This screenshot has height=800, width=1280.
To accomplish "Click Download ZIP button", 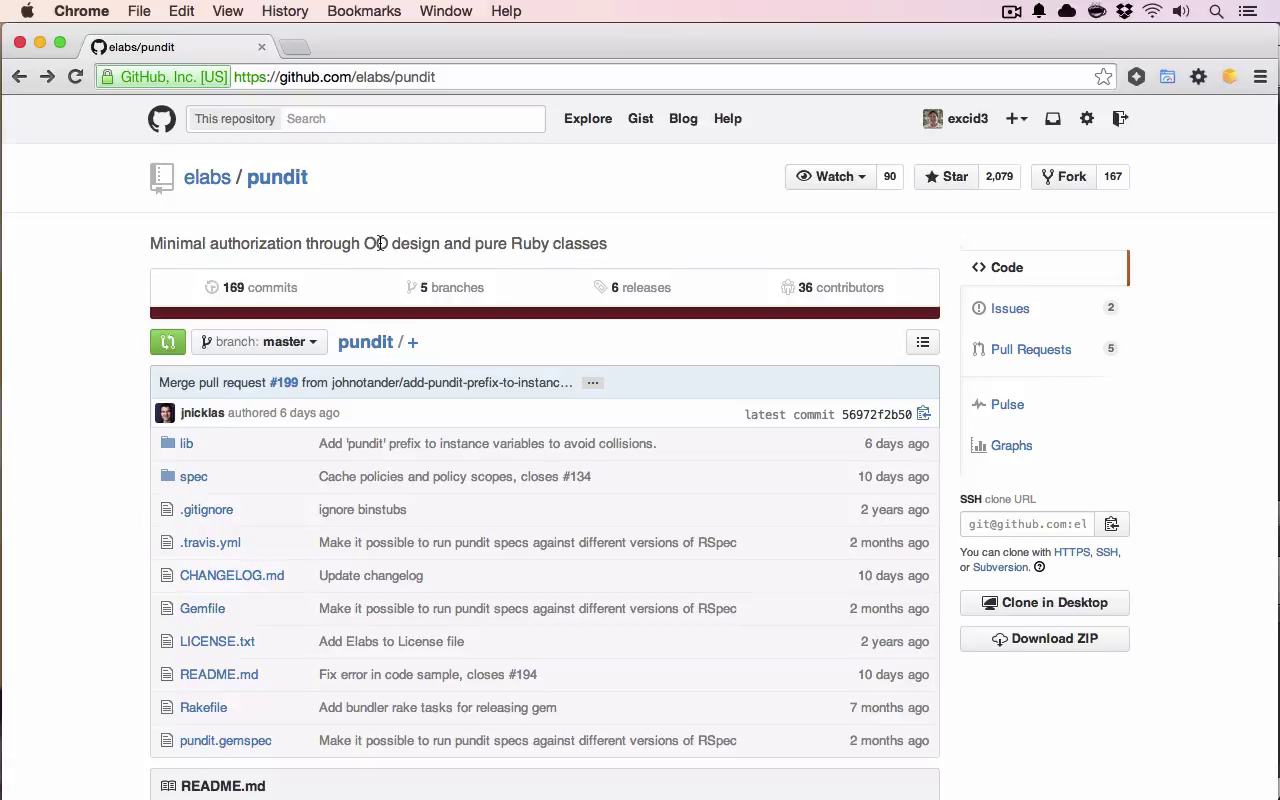I will tap(1045, 639).
